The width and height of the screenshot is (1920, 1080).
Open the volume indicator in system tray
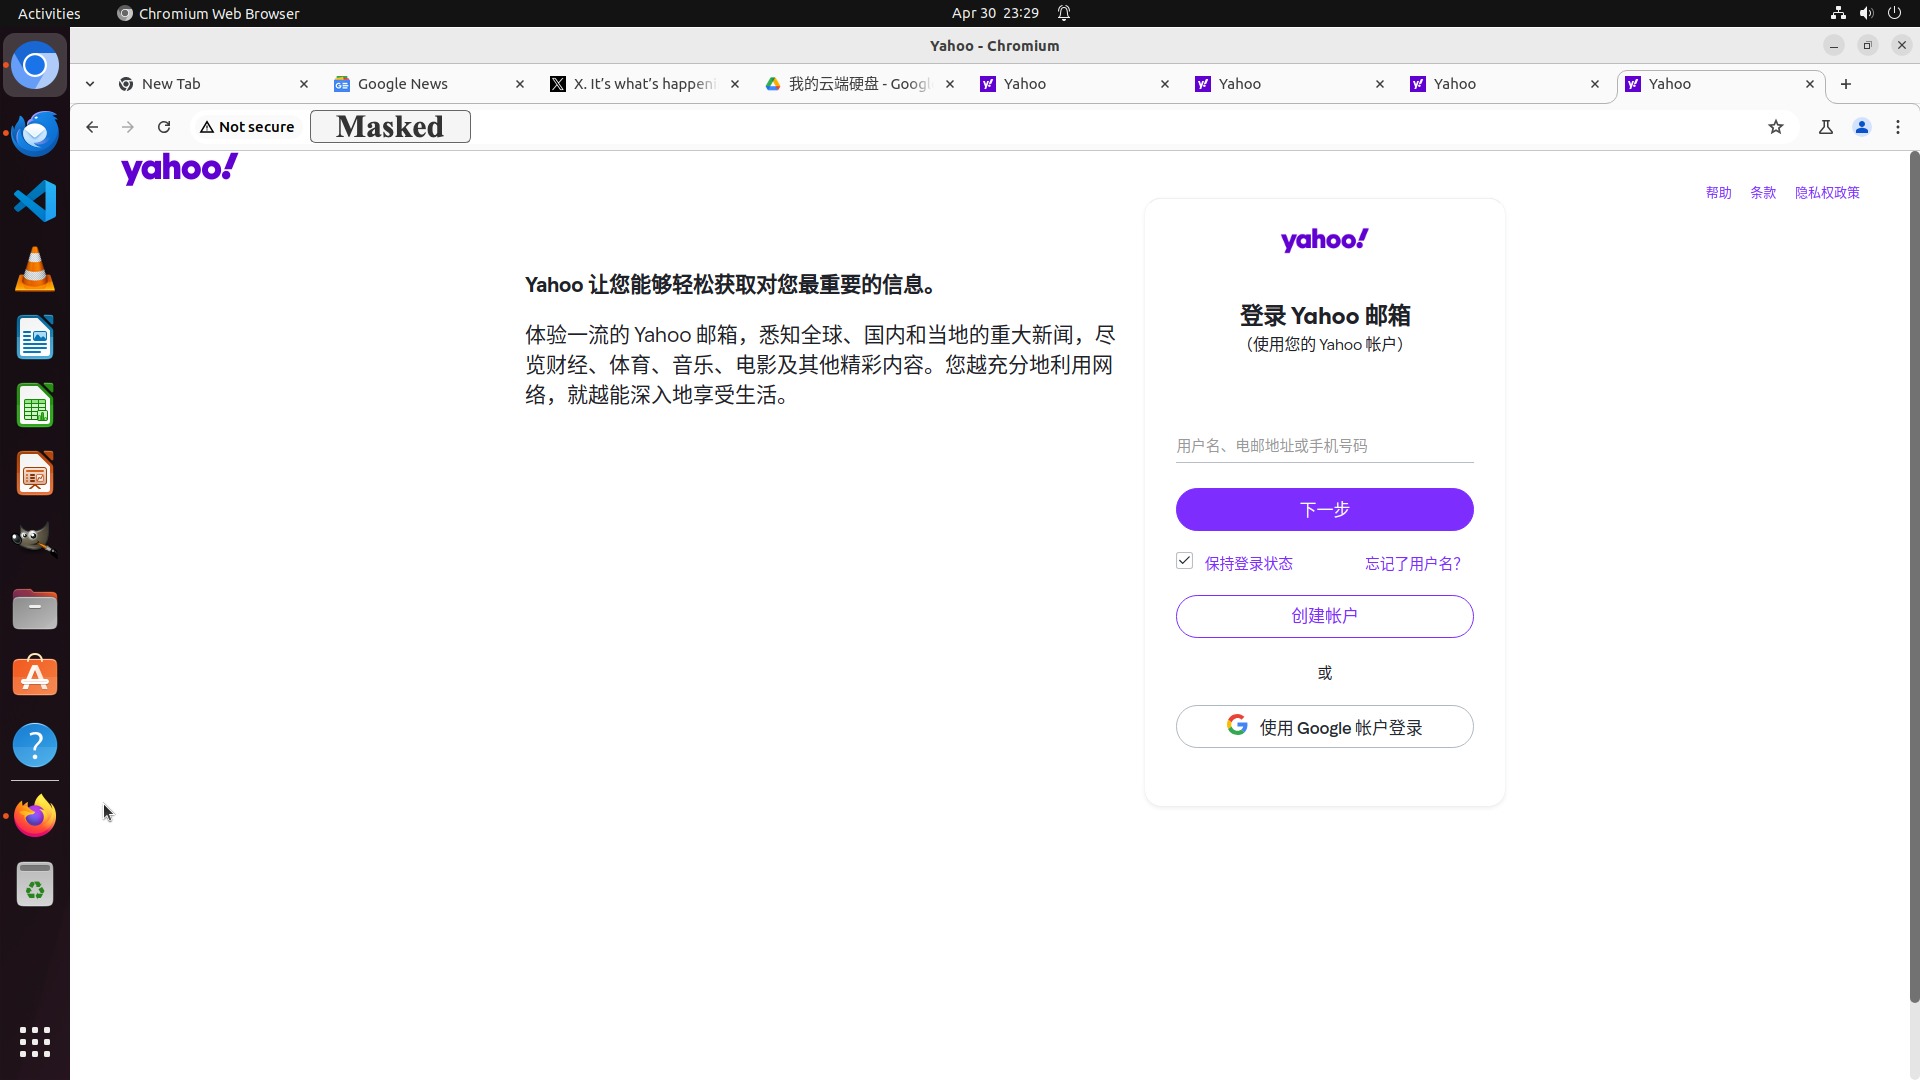(x=1866, y=13)
